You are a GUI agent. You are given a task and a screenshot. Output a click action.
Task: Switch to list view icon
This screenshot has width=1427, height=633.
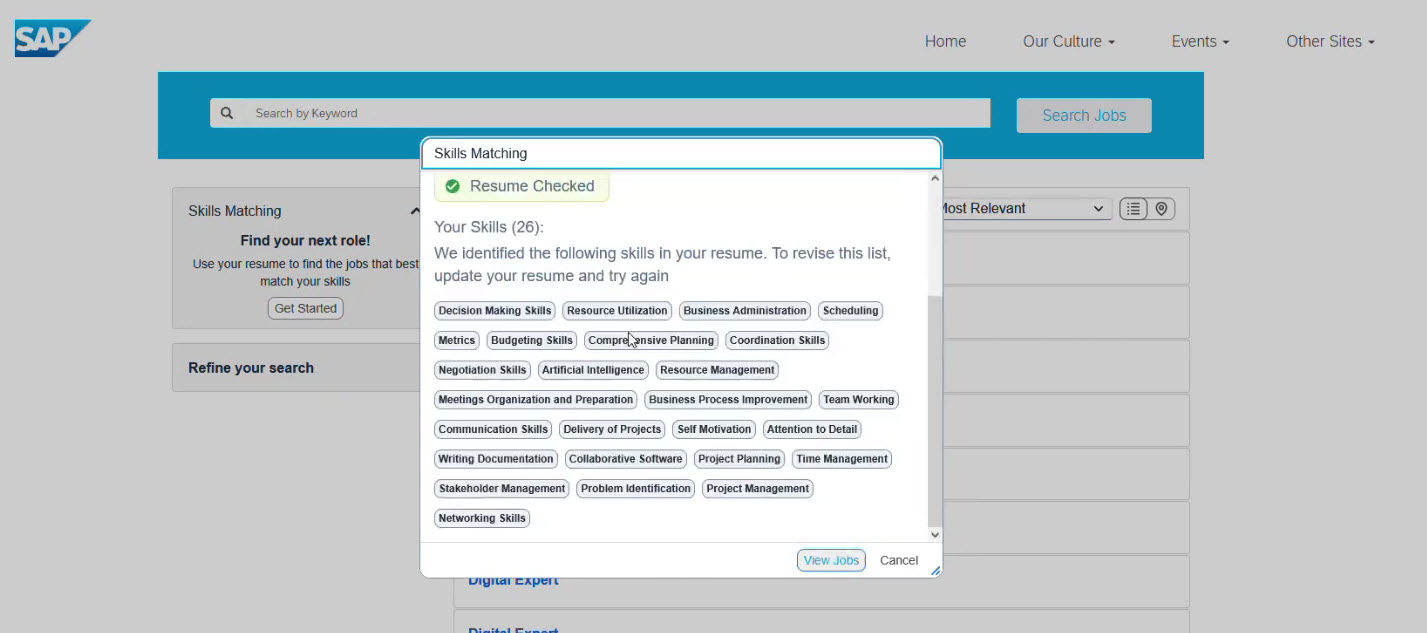[x=1133, y=209]
